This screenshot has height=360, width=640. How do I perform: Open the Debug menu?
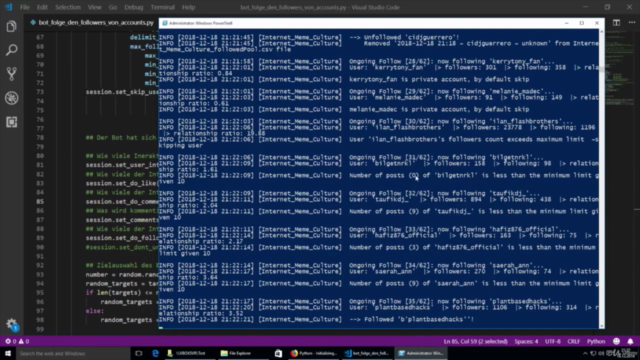tap(133, 7)
